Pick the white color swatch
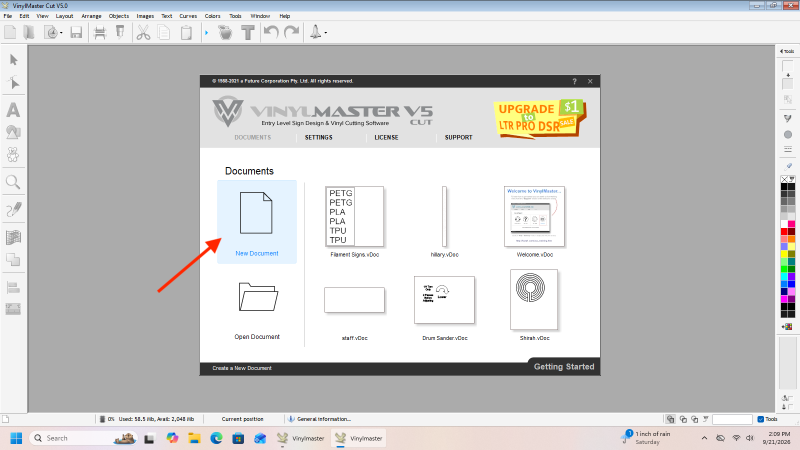The image size is (800, 450). [784, 224]
